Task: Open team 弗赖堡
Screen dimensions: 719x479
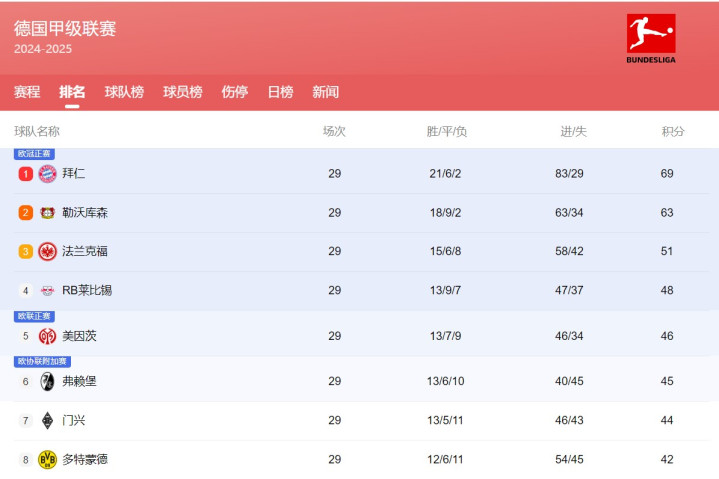Action: [79, 381]
